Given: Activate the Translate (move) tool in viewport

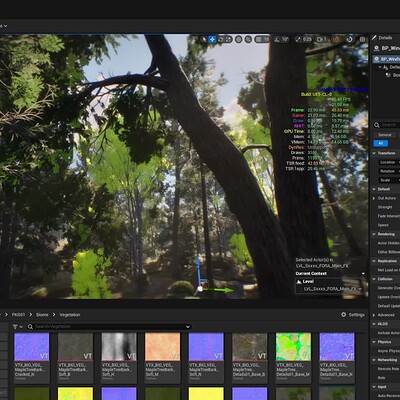Looking at the screenshot, I should coord(212,39).
